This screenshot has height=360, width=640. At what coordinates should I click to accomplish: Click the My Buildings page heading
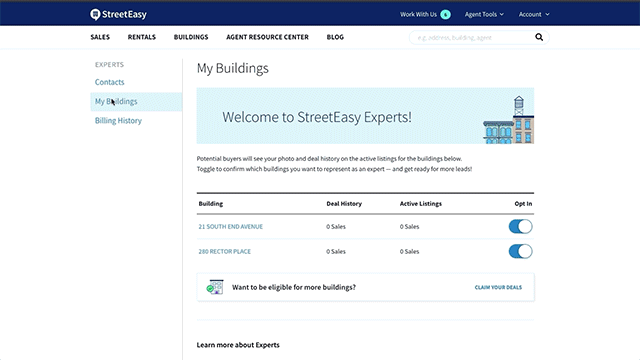pyautogui.click(x=233, y=68)
